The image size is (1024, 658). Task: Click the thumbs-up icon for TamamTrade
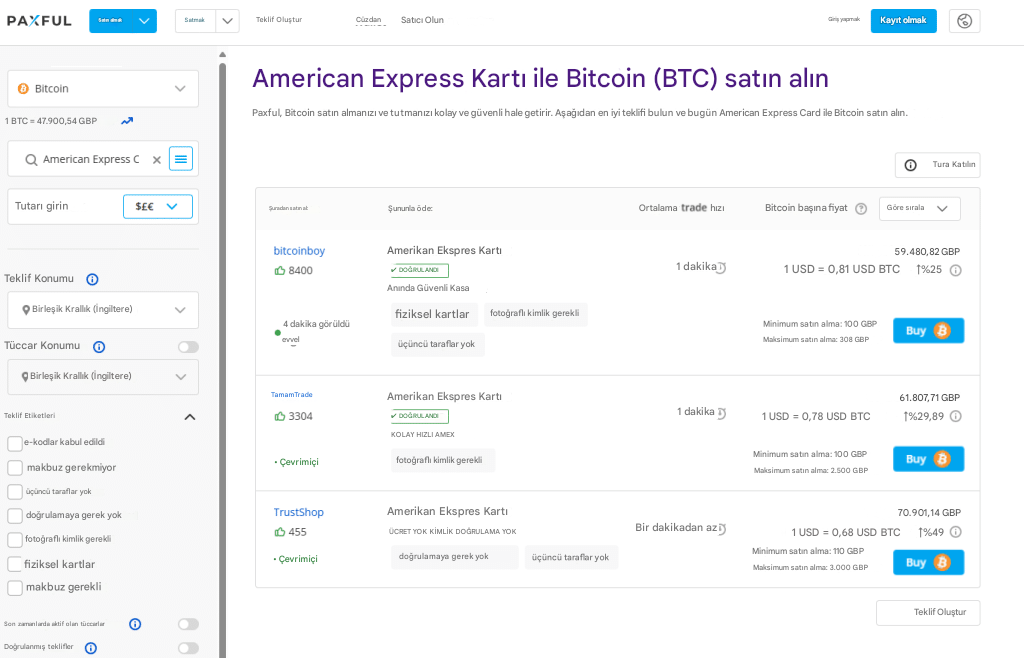280,416
